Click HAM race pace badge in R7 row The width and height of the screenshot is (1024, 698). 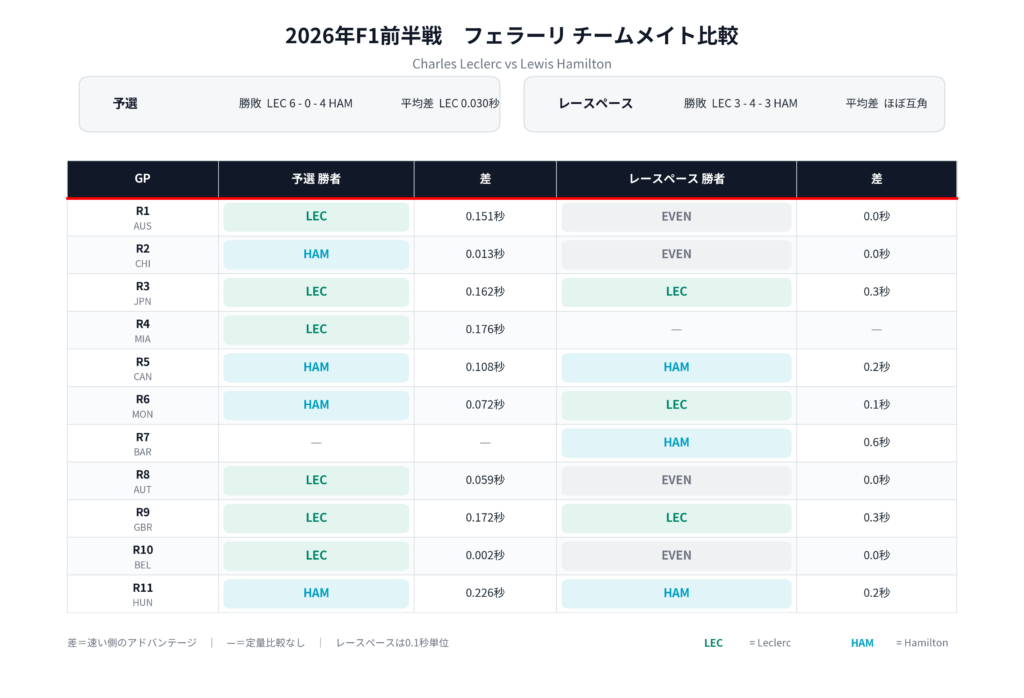tap(677, 443)
